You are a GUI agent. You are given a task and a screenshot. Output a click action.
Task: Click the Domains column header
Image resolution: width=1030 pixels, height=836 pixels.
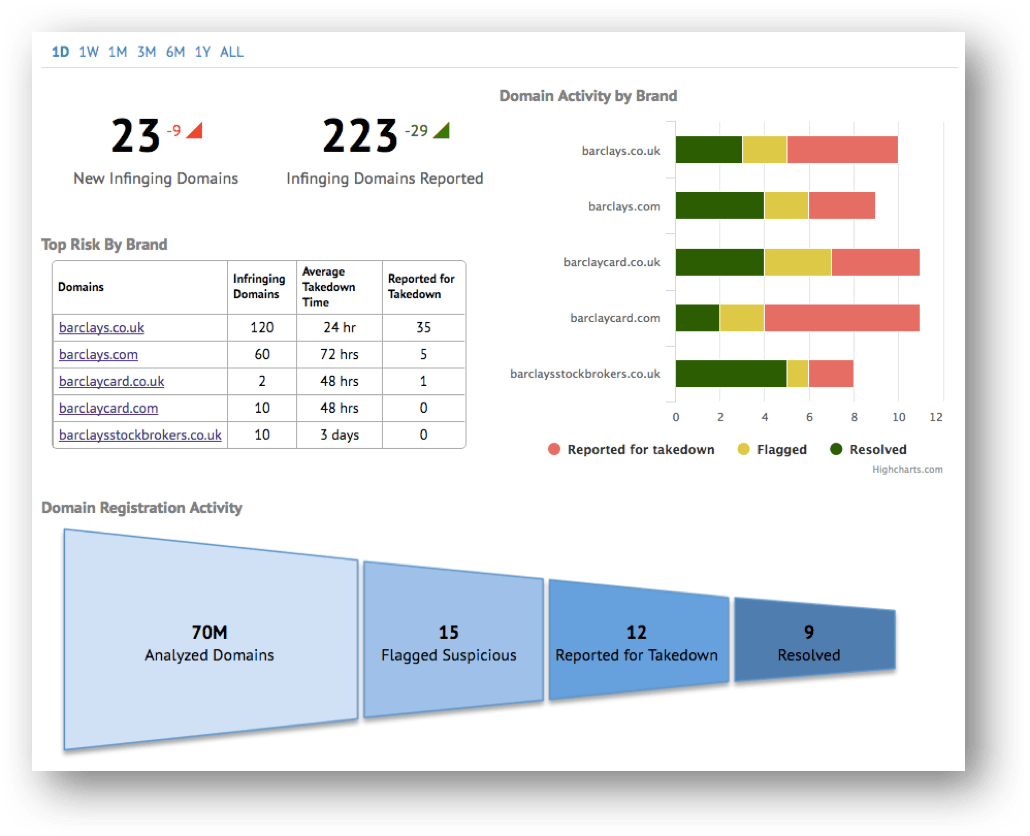(140, 287)
